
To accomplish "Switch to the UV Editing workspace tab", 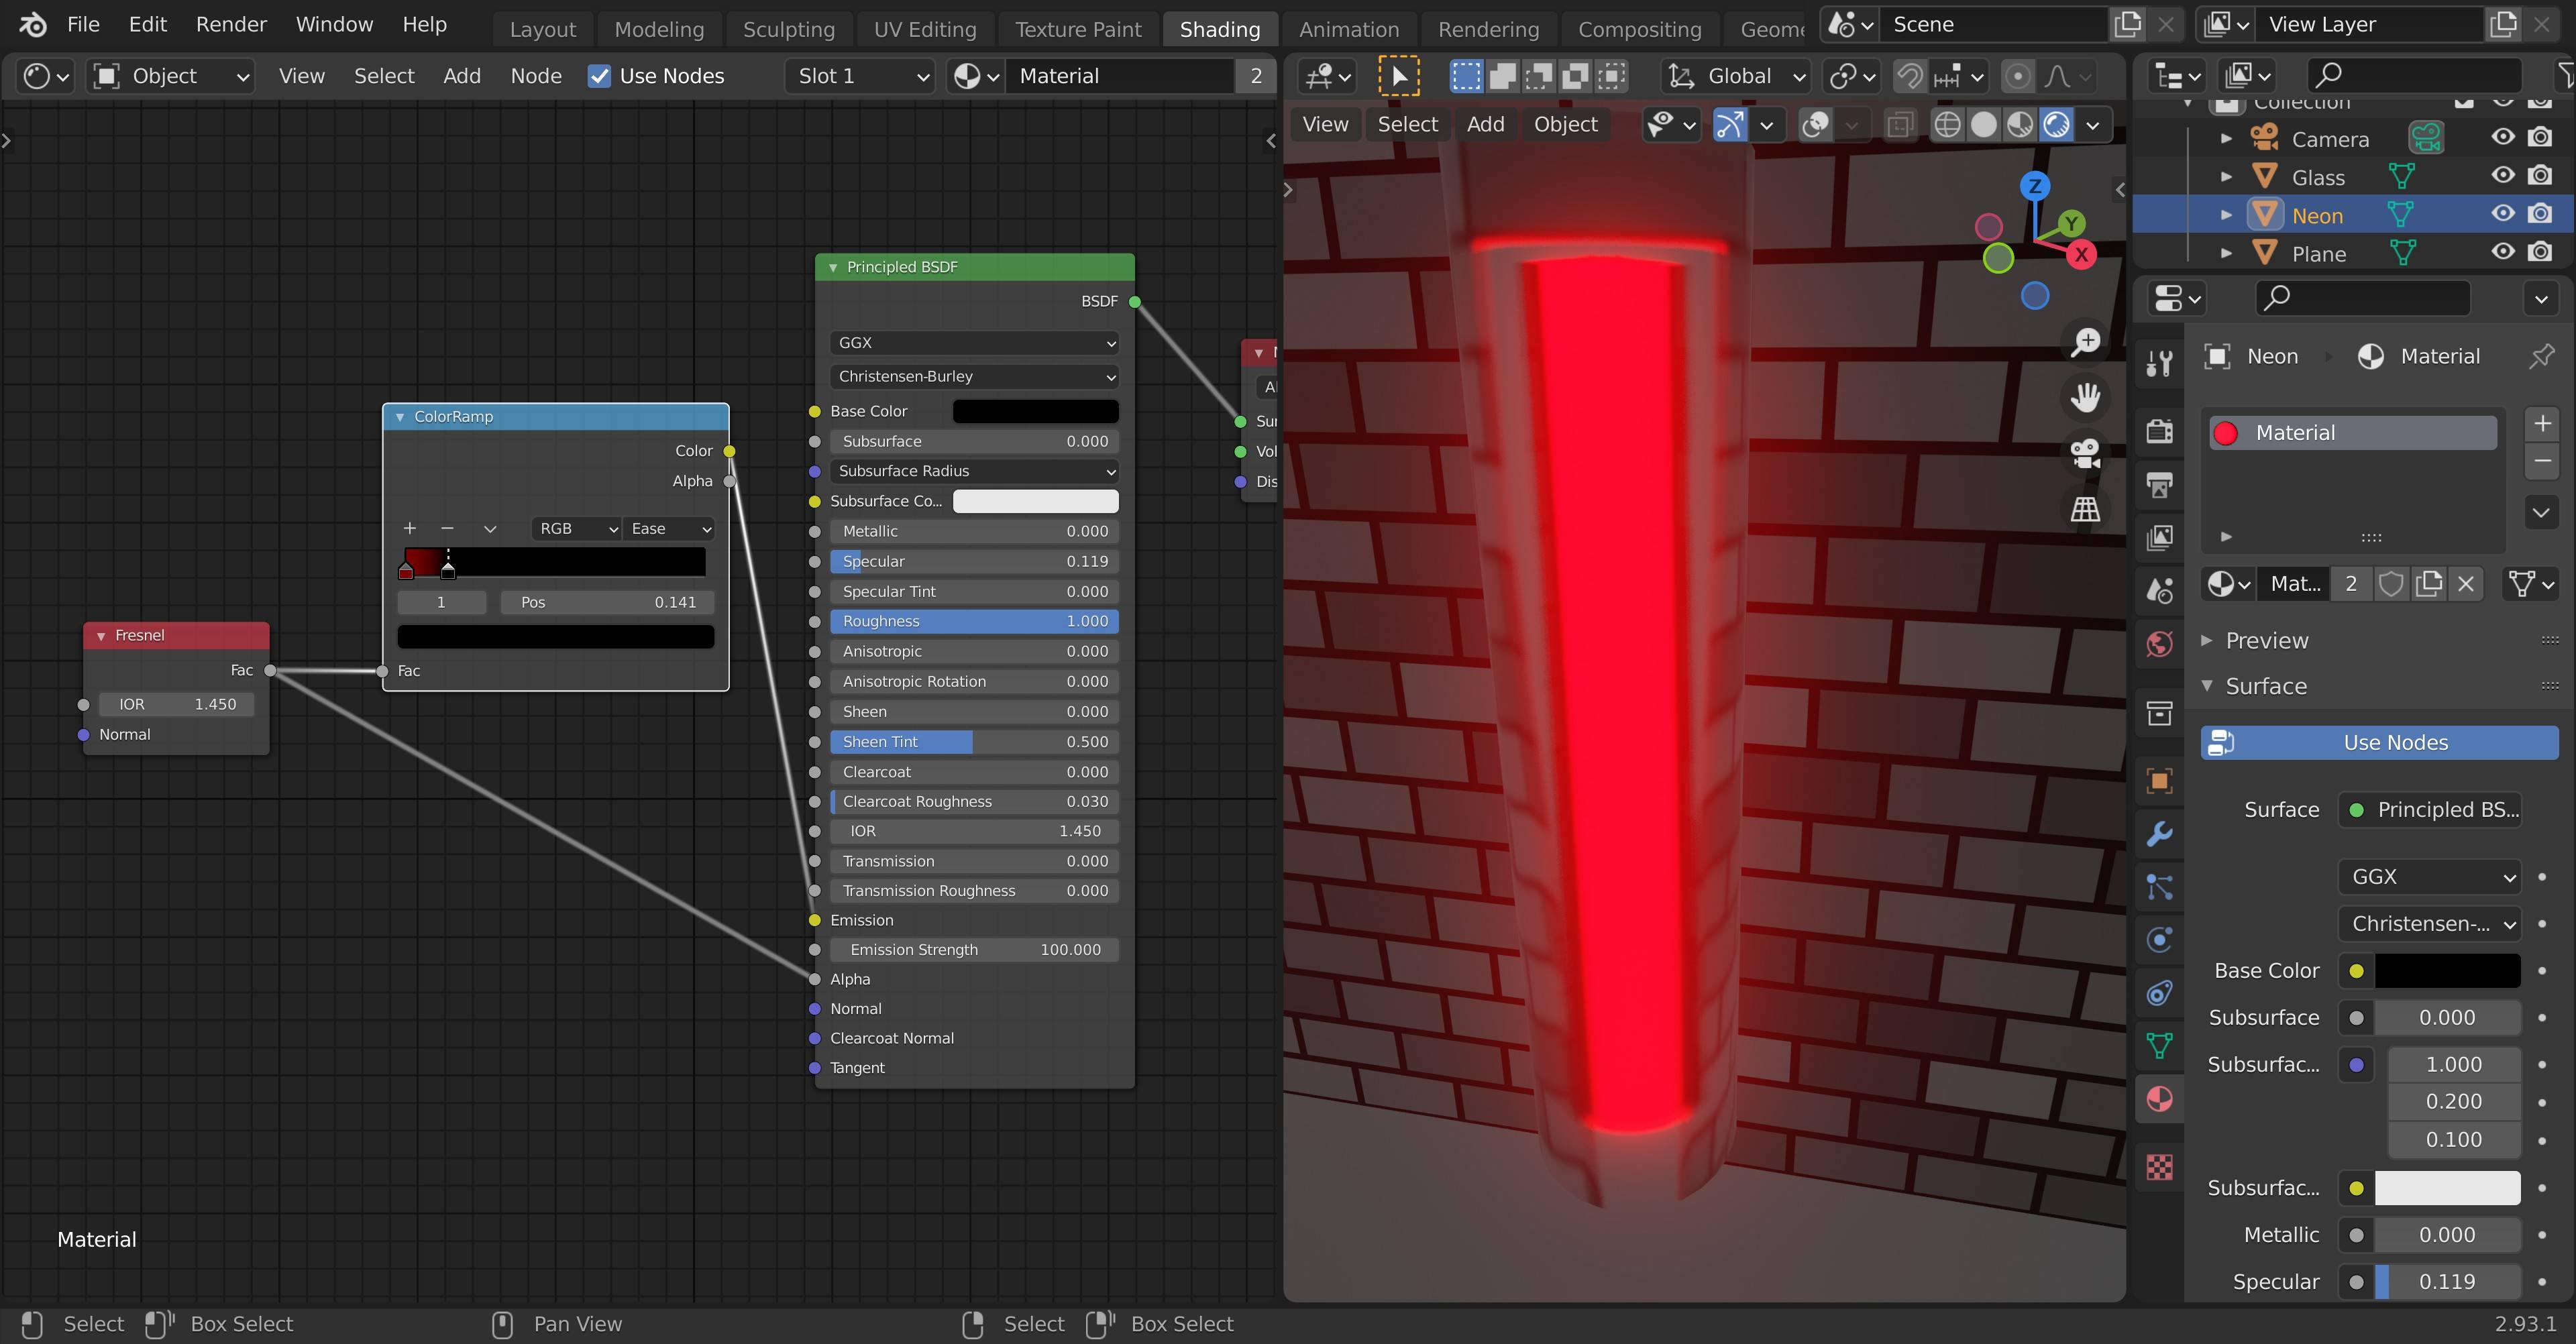I will pyautogui.click(x=924, y=28).
